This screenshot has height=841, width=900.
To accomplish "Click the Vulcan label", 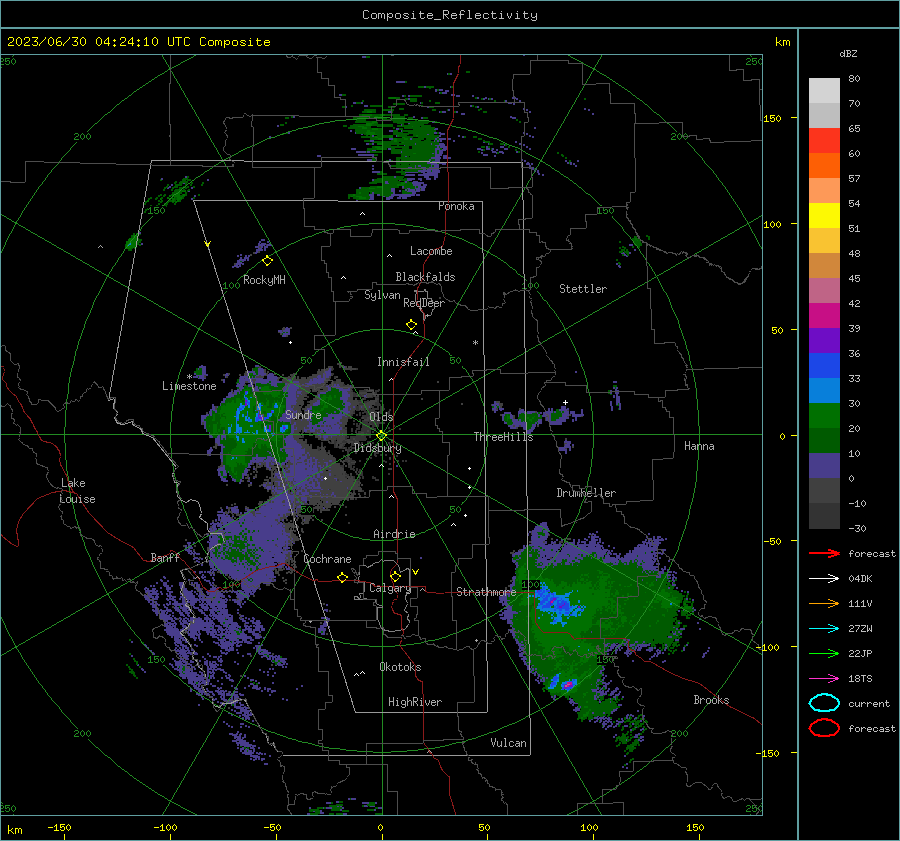I will click(x=508, y=743).
